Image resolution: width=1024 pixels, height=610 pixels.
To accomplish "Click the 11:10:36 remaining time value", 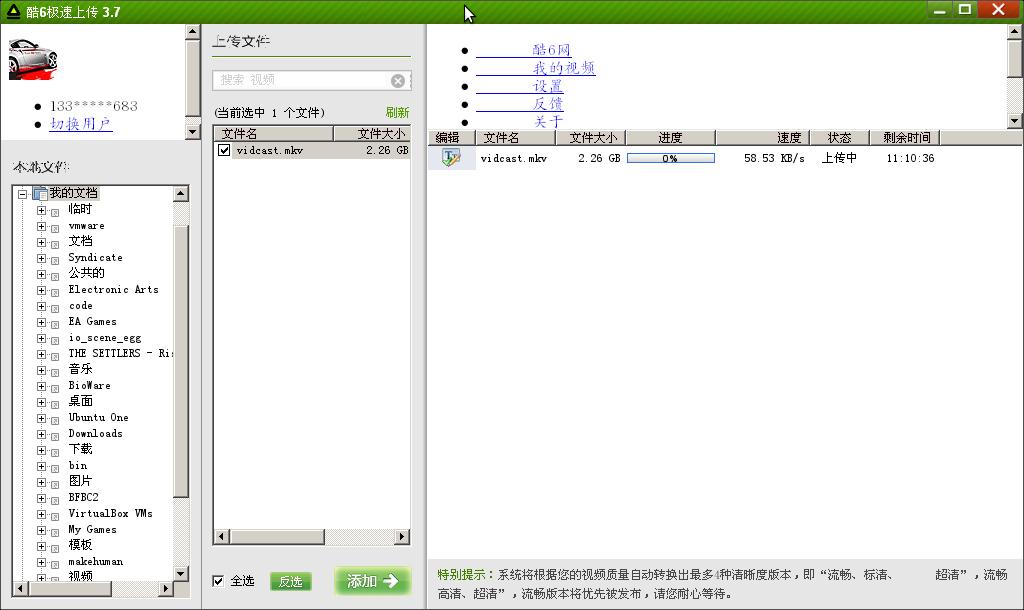I will point(910,158).
